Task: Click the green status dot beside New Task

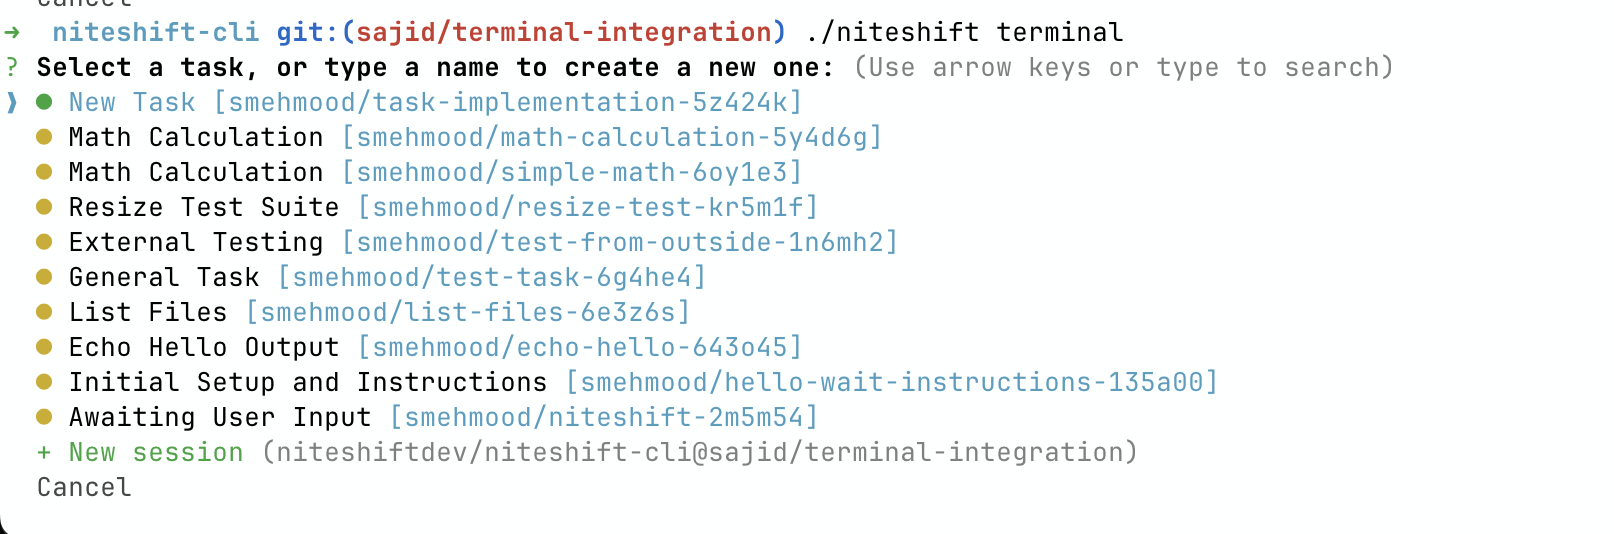Action: point(44,102)
